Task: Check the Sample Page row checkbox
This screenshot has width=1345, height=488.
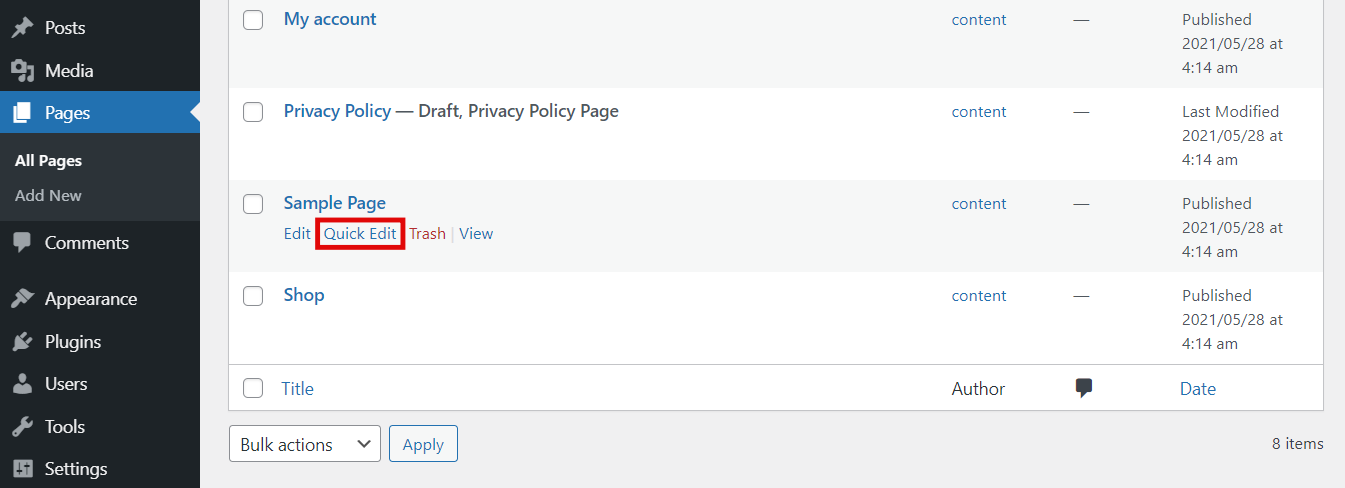Action: (x=253, y=204)
